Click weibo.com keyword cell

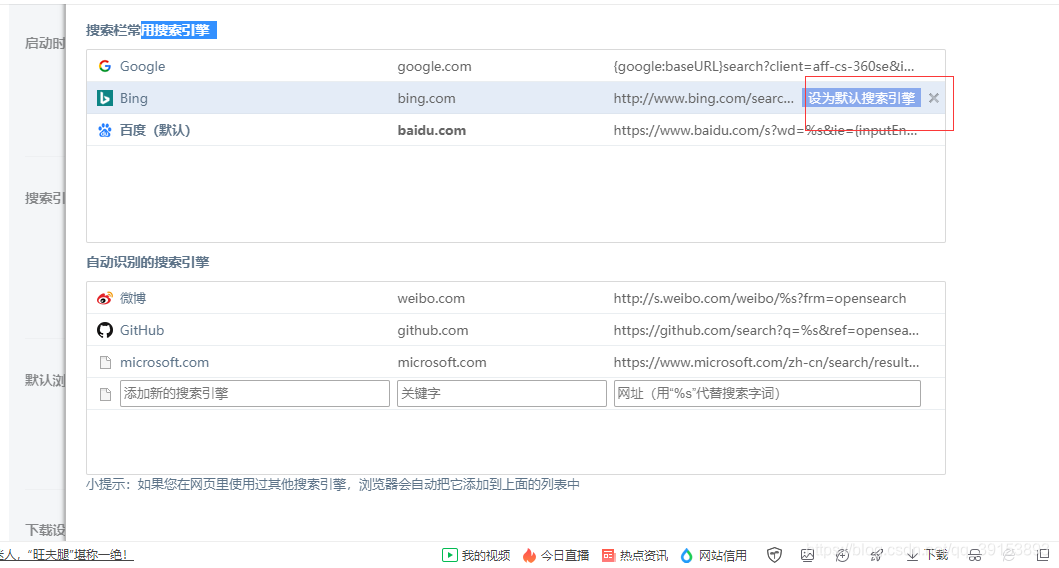(x=431, y=299)
